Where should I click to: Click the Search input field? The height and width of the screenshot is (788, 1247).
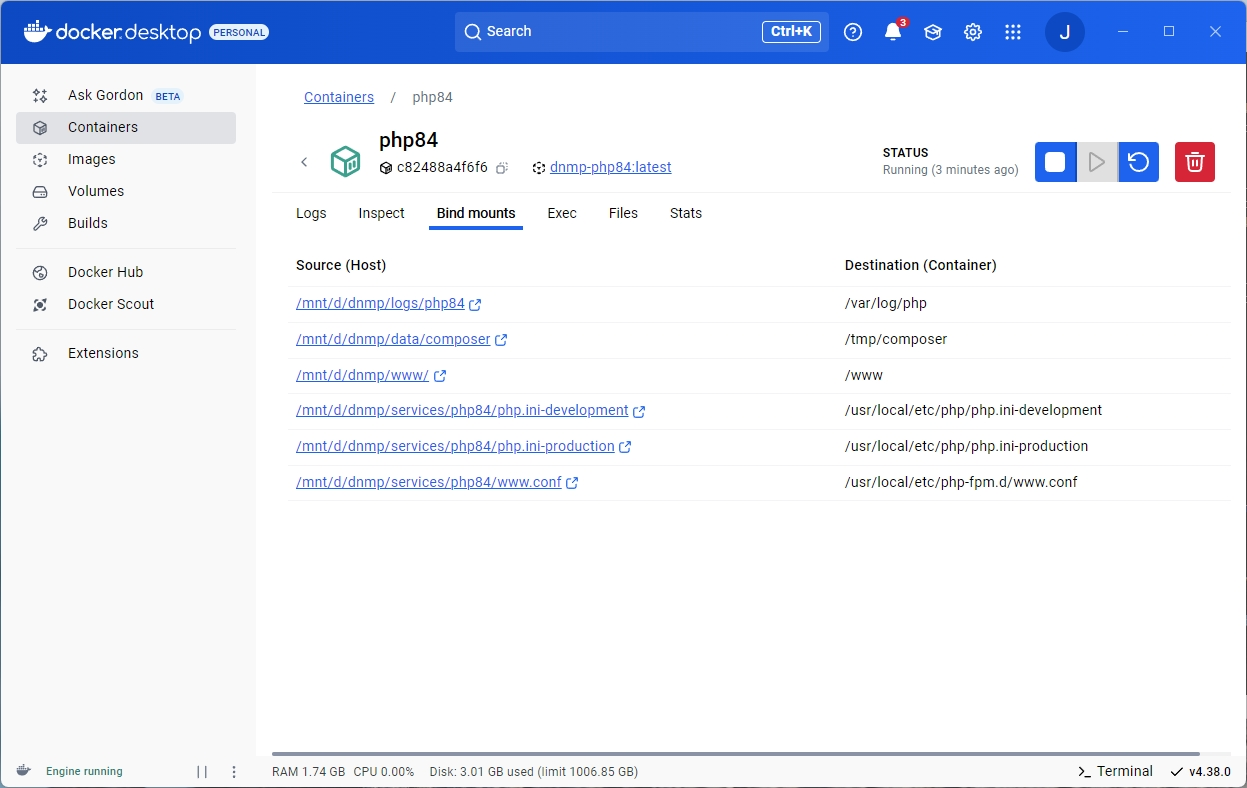[641, 32]
